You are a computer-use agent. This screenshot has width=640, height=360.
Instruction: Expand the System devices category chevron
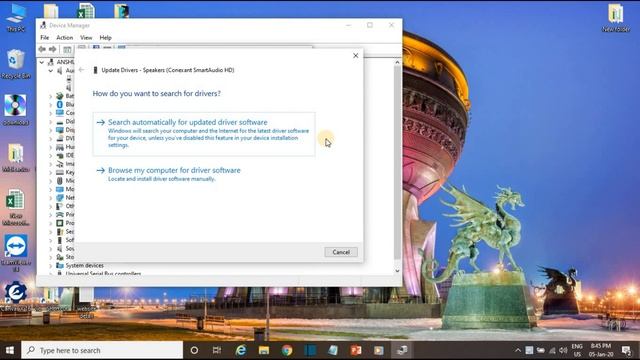[x=50, y=265]
